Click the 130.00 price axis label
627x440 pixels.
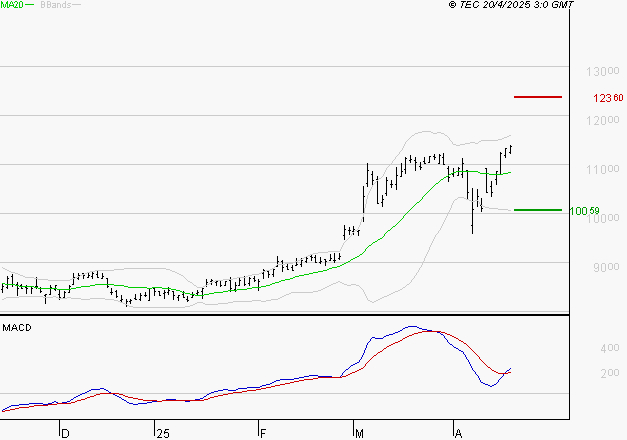603,72
